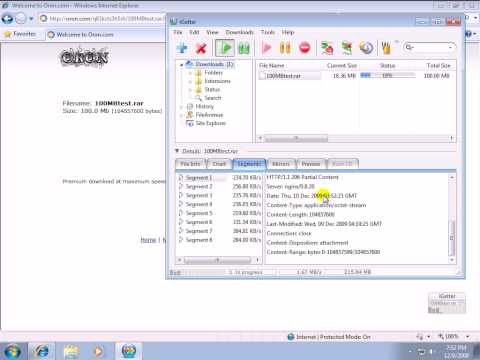Open the Windows Start orb
480x360 pixels.
(13, 351)
